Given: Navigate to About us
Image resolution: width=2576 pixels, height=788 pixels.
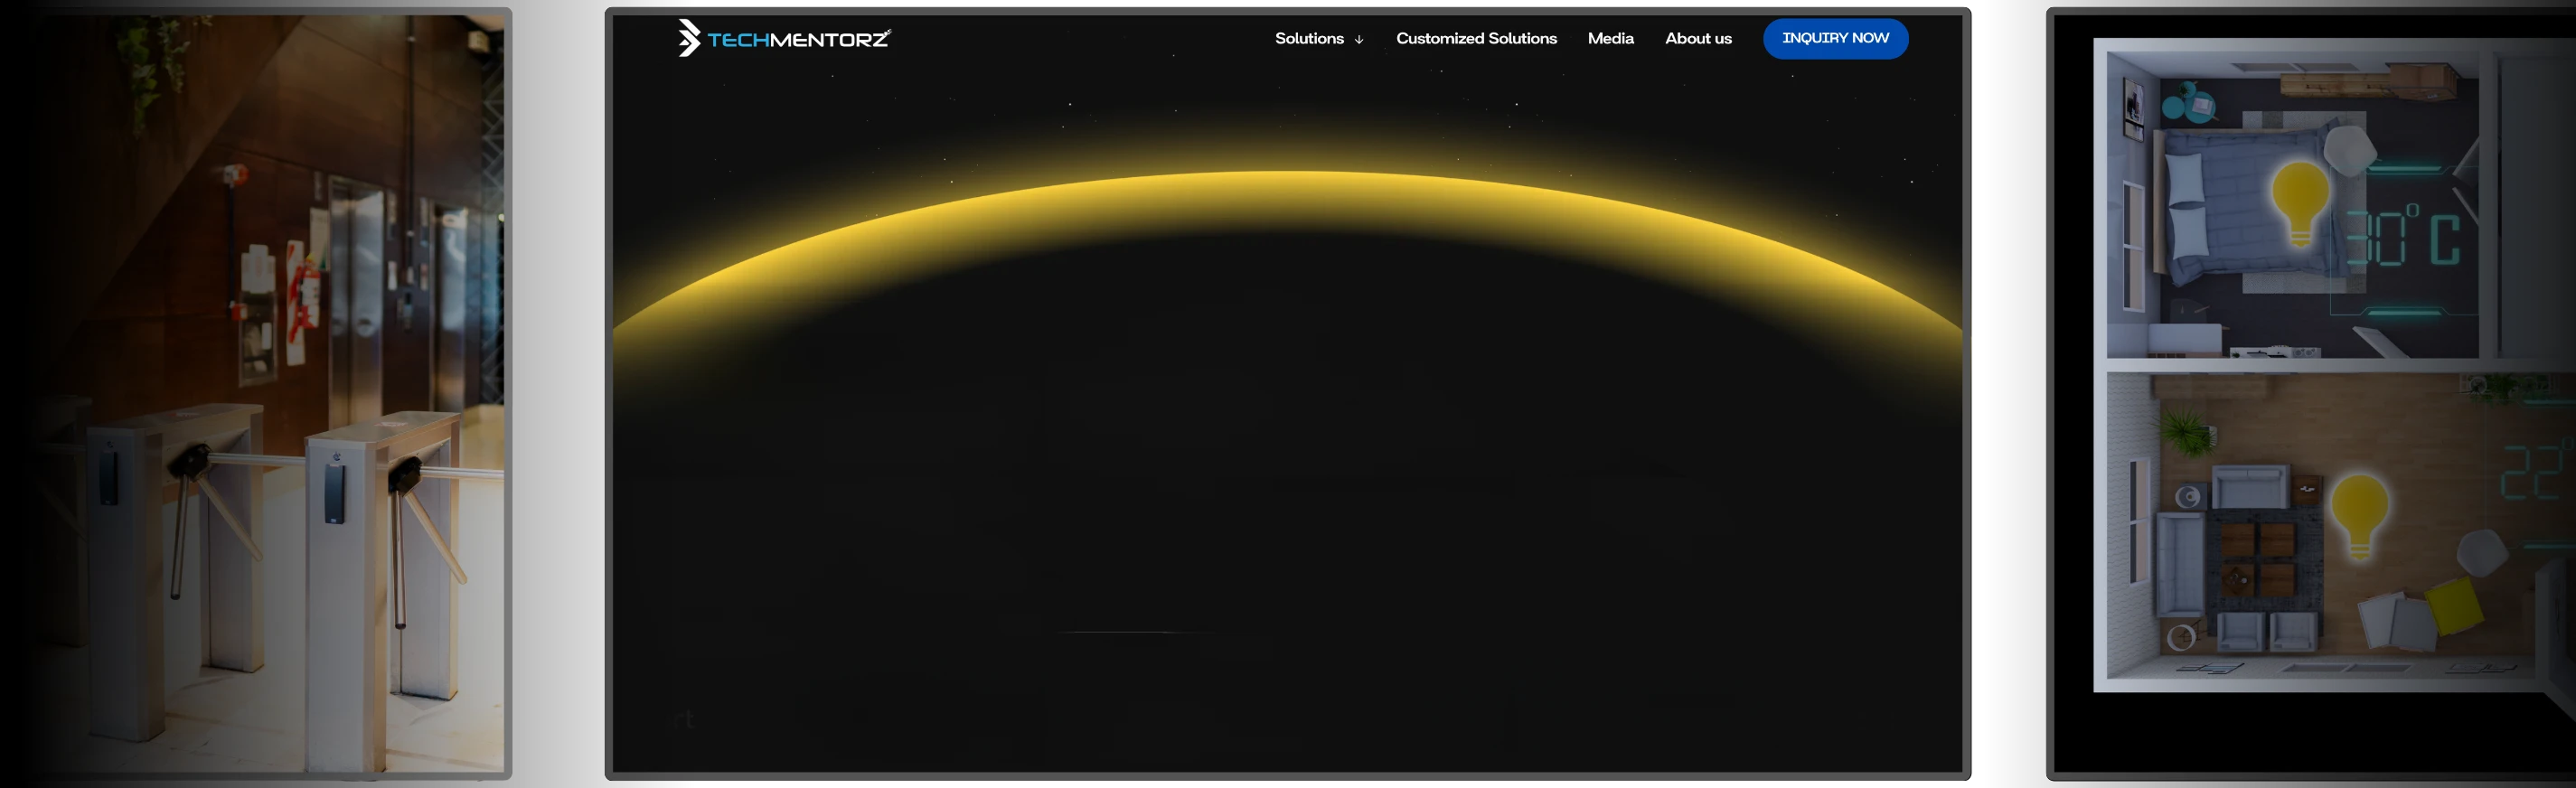Looking at the screenshot, I should point(1698,38).
